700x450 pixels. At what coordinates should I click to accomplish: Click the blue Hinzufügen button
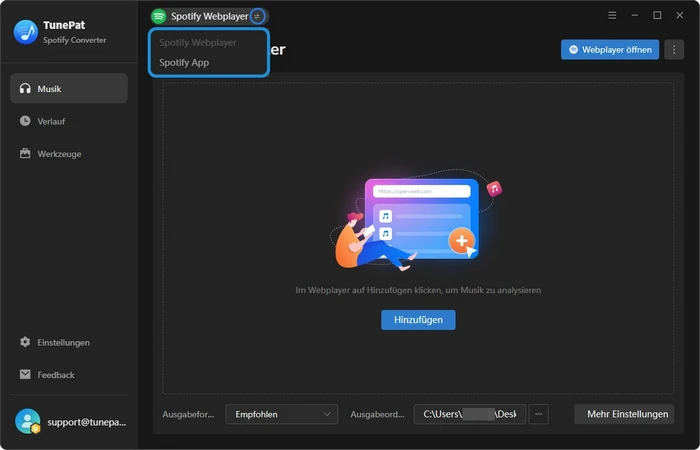(418, 320)
